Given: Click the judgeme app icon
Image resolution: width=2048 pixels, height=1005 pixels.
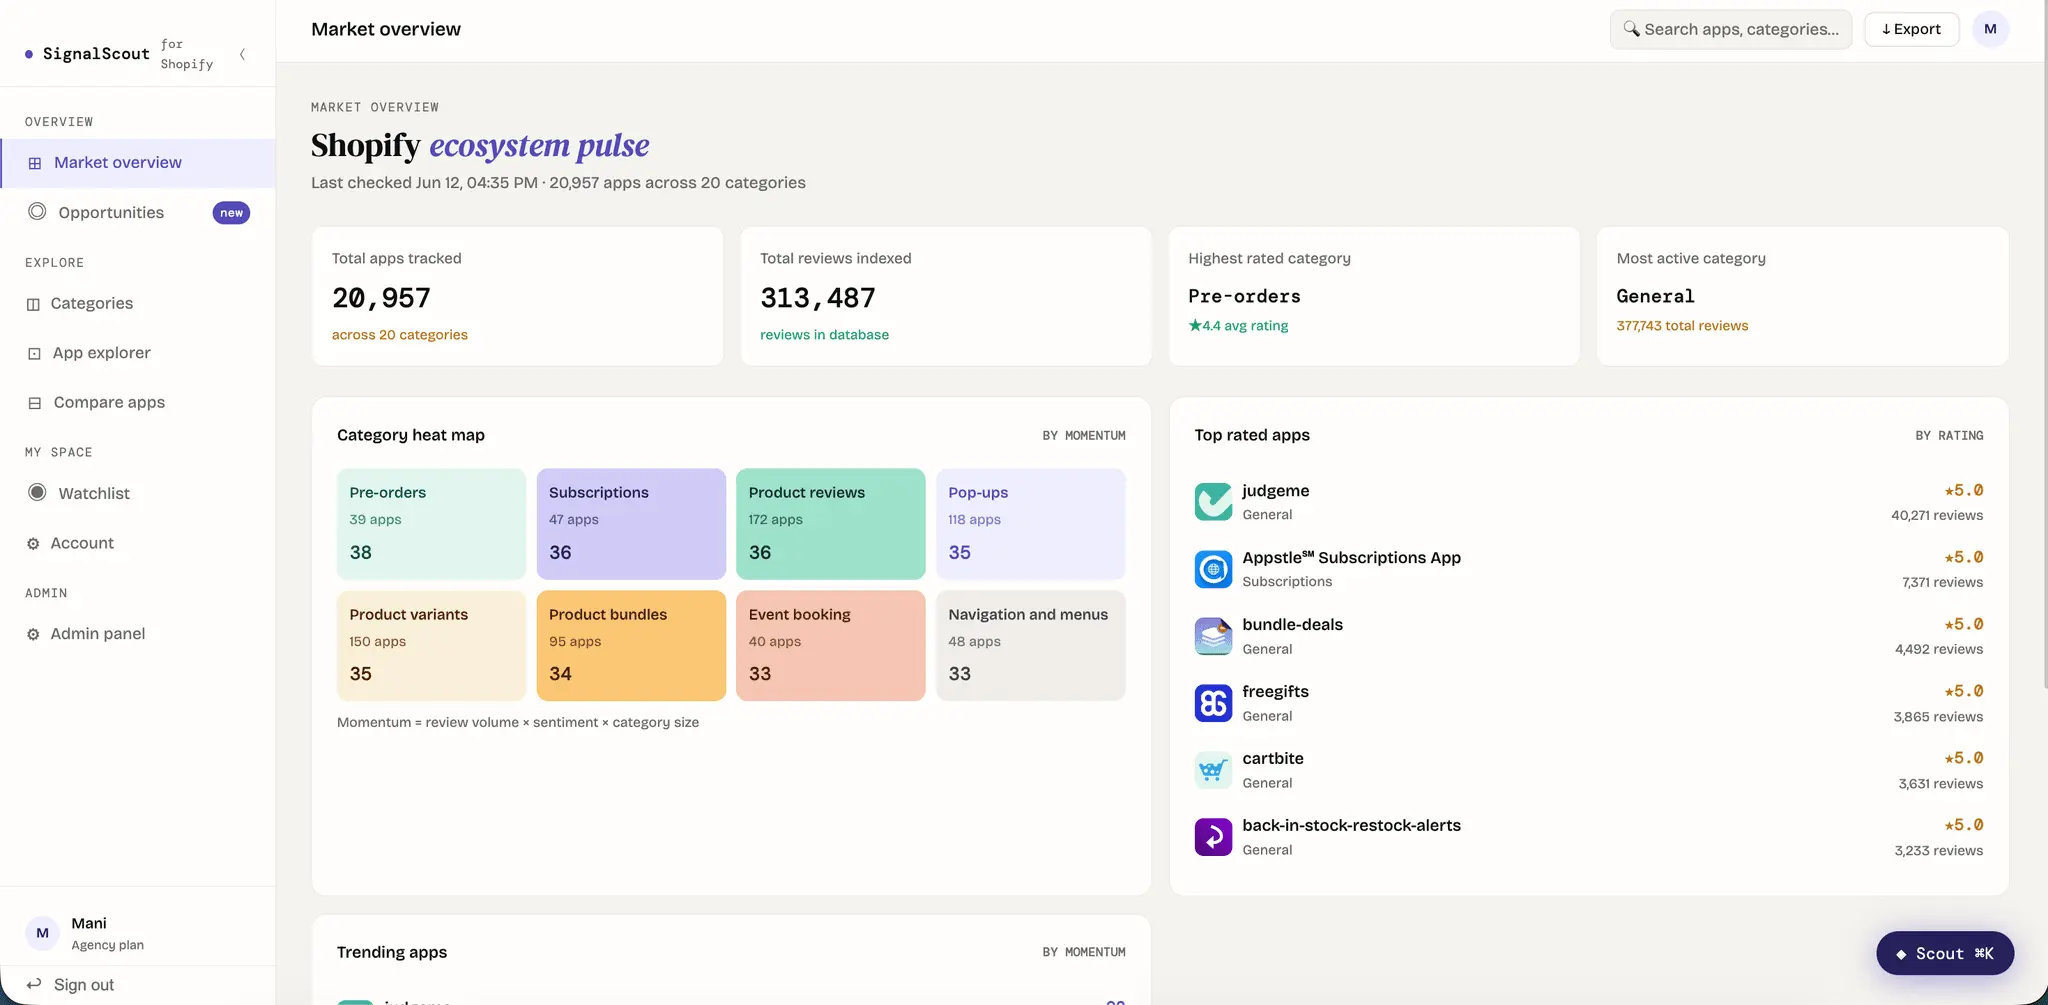Looking at the screenshot, I should [x=1213, y=502].
